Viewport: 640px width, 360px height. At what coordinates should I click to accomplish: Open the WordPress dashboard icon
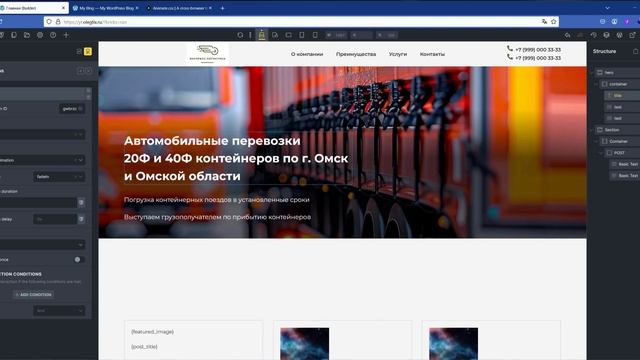click(620, 35)
